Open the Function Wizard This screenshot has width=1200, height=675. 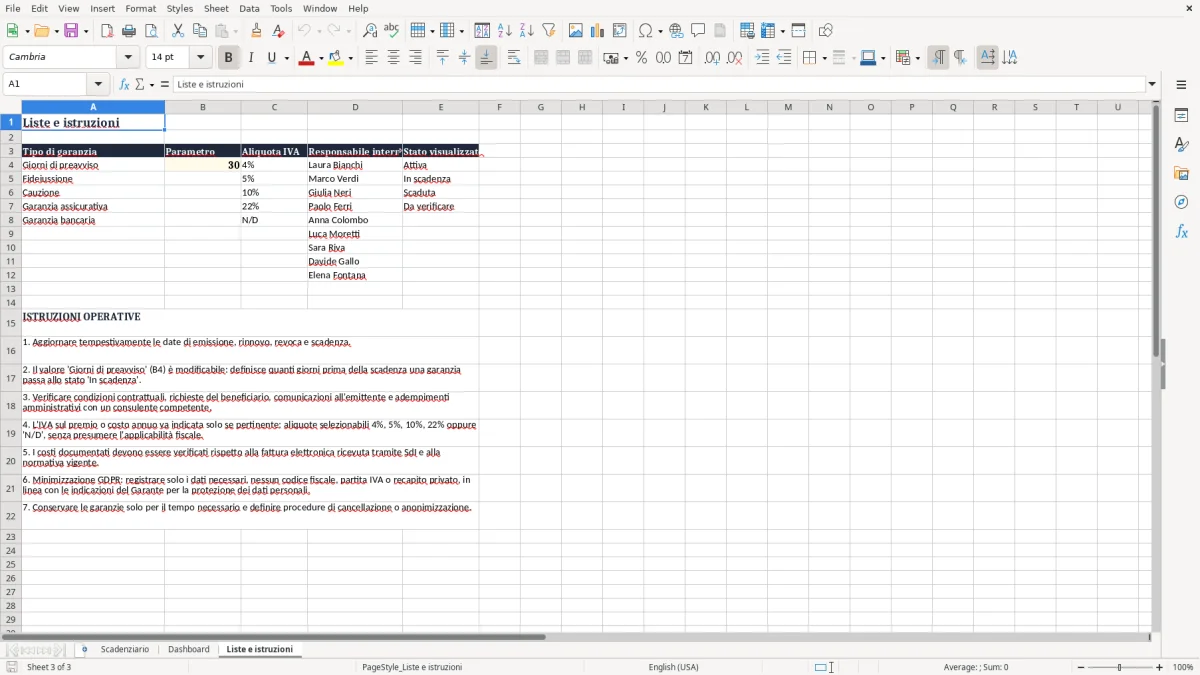[x=124, y=84]
